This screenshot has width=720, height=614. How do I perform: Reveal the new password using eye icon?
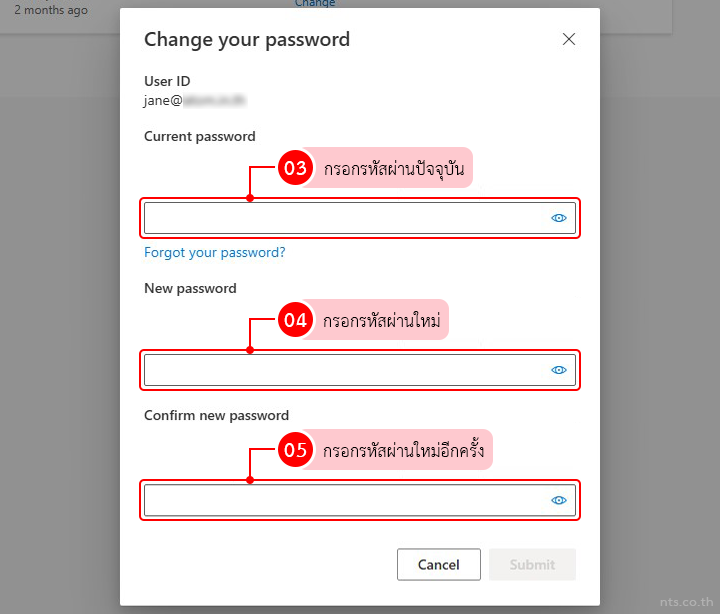coord(559,370)
